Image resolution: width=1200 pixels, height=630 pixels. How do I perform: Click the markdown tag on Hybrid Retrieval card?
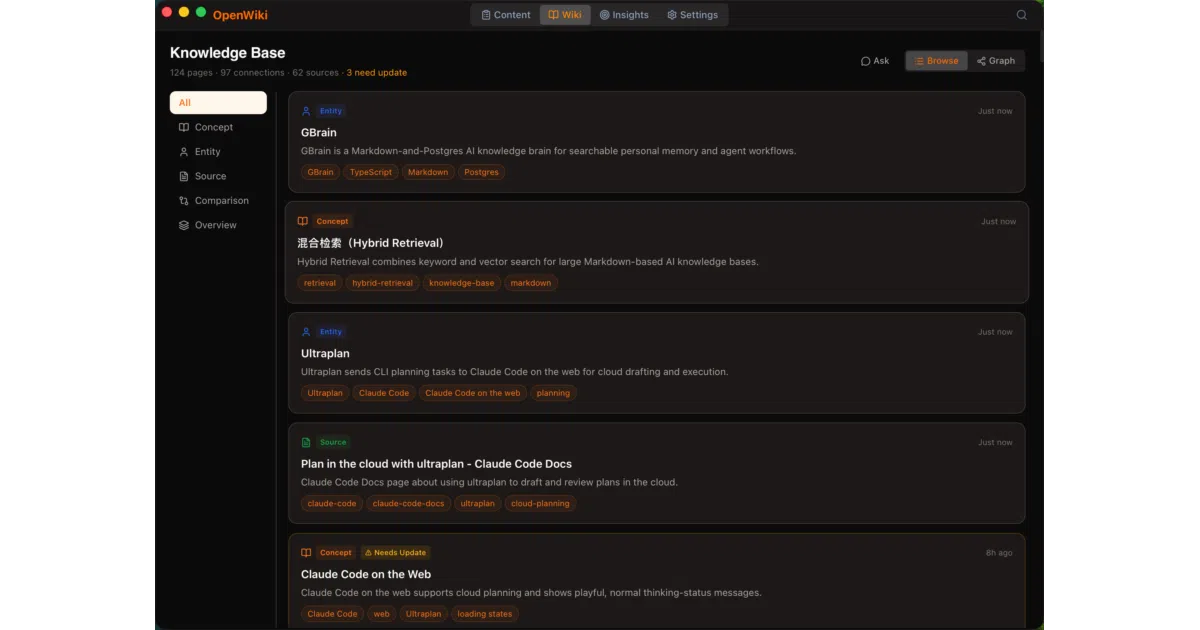(531, 283)
